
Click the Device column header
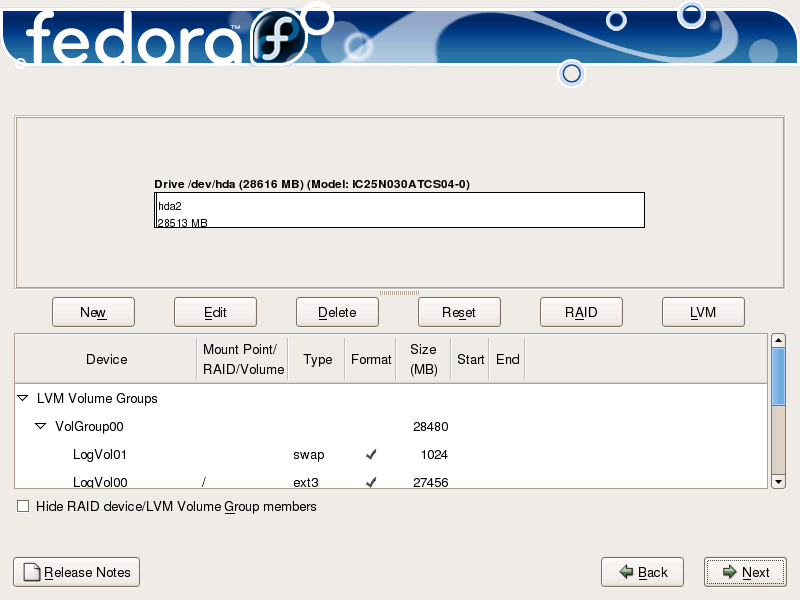point(106,359)
